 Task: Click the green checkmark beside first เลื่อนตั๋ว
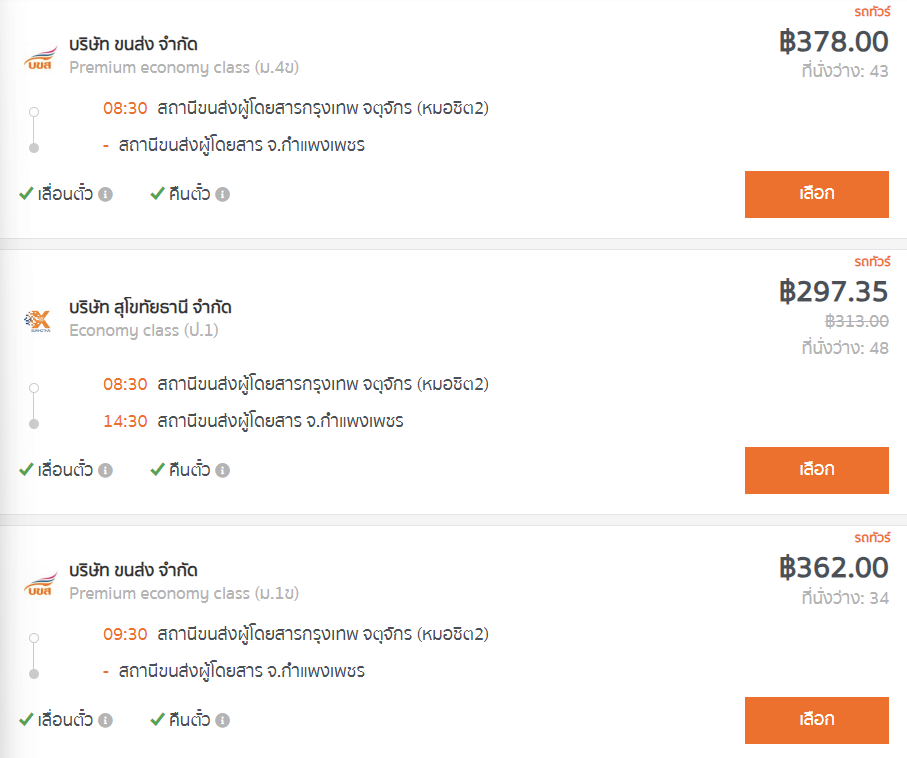(x=26, y=193)
